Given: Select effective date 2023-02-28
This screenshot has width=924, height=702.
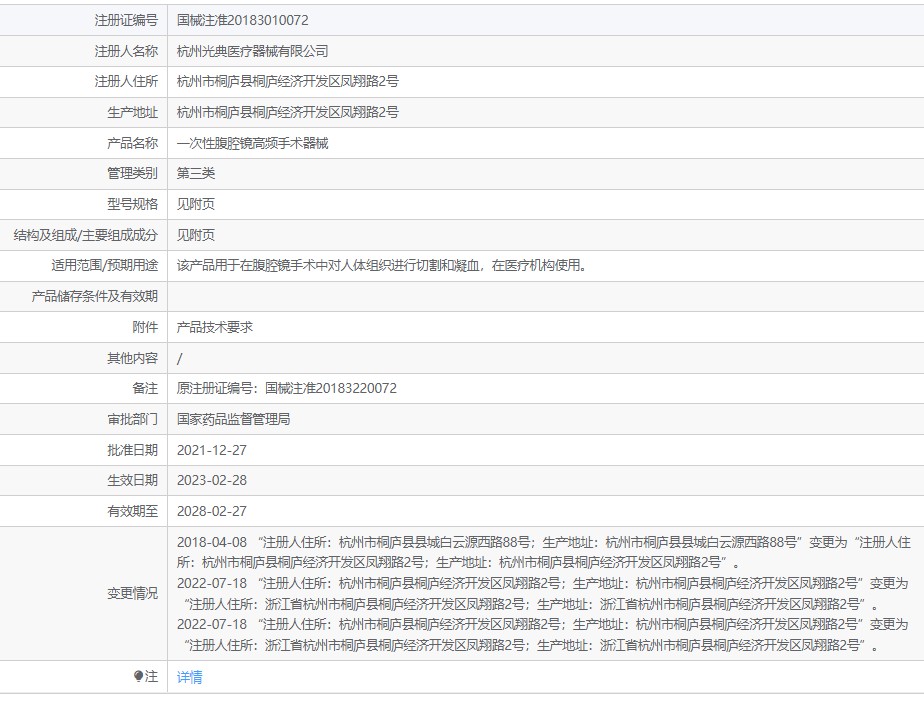Looking at the screenshot, I should point(212,480).
